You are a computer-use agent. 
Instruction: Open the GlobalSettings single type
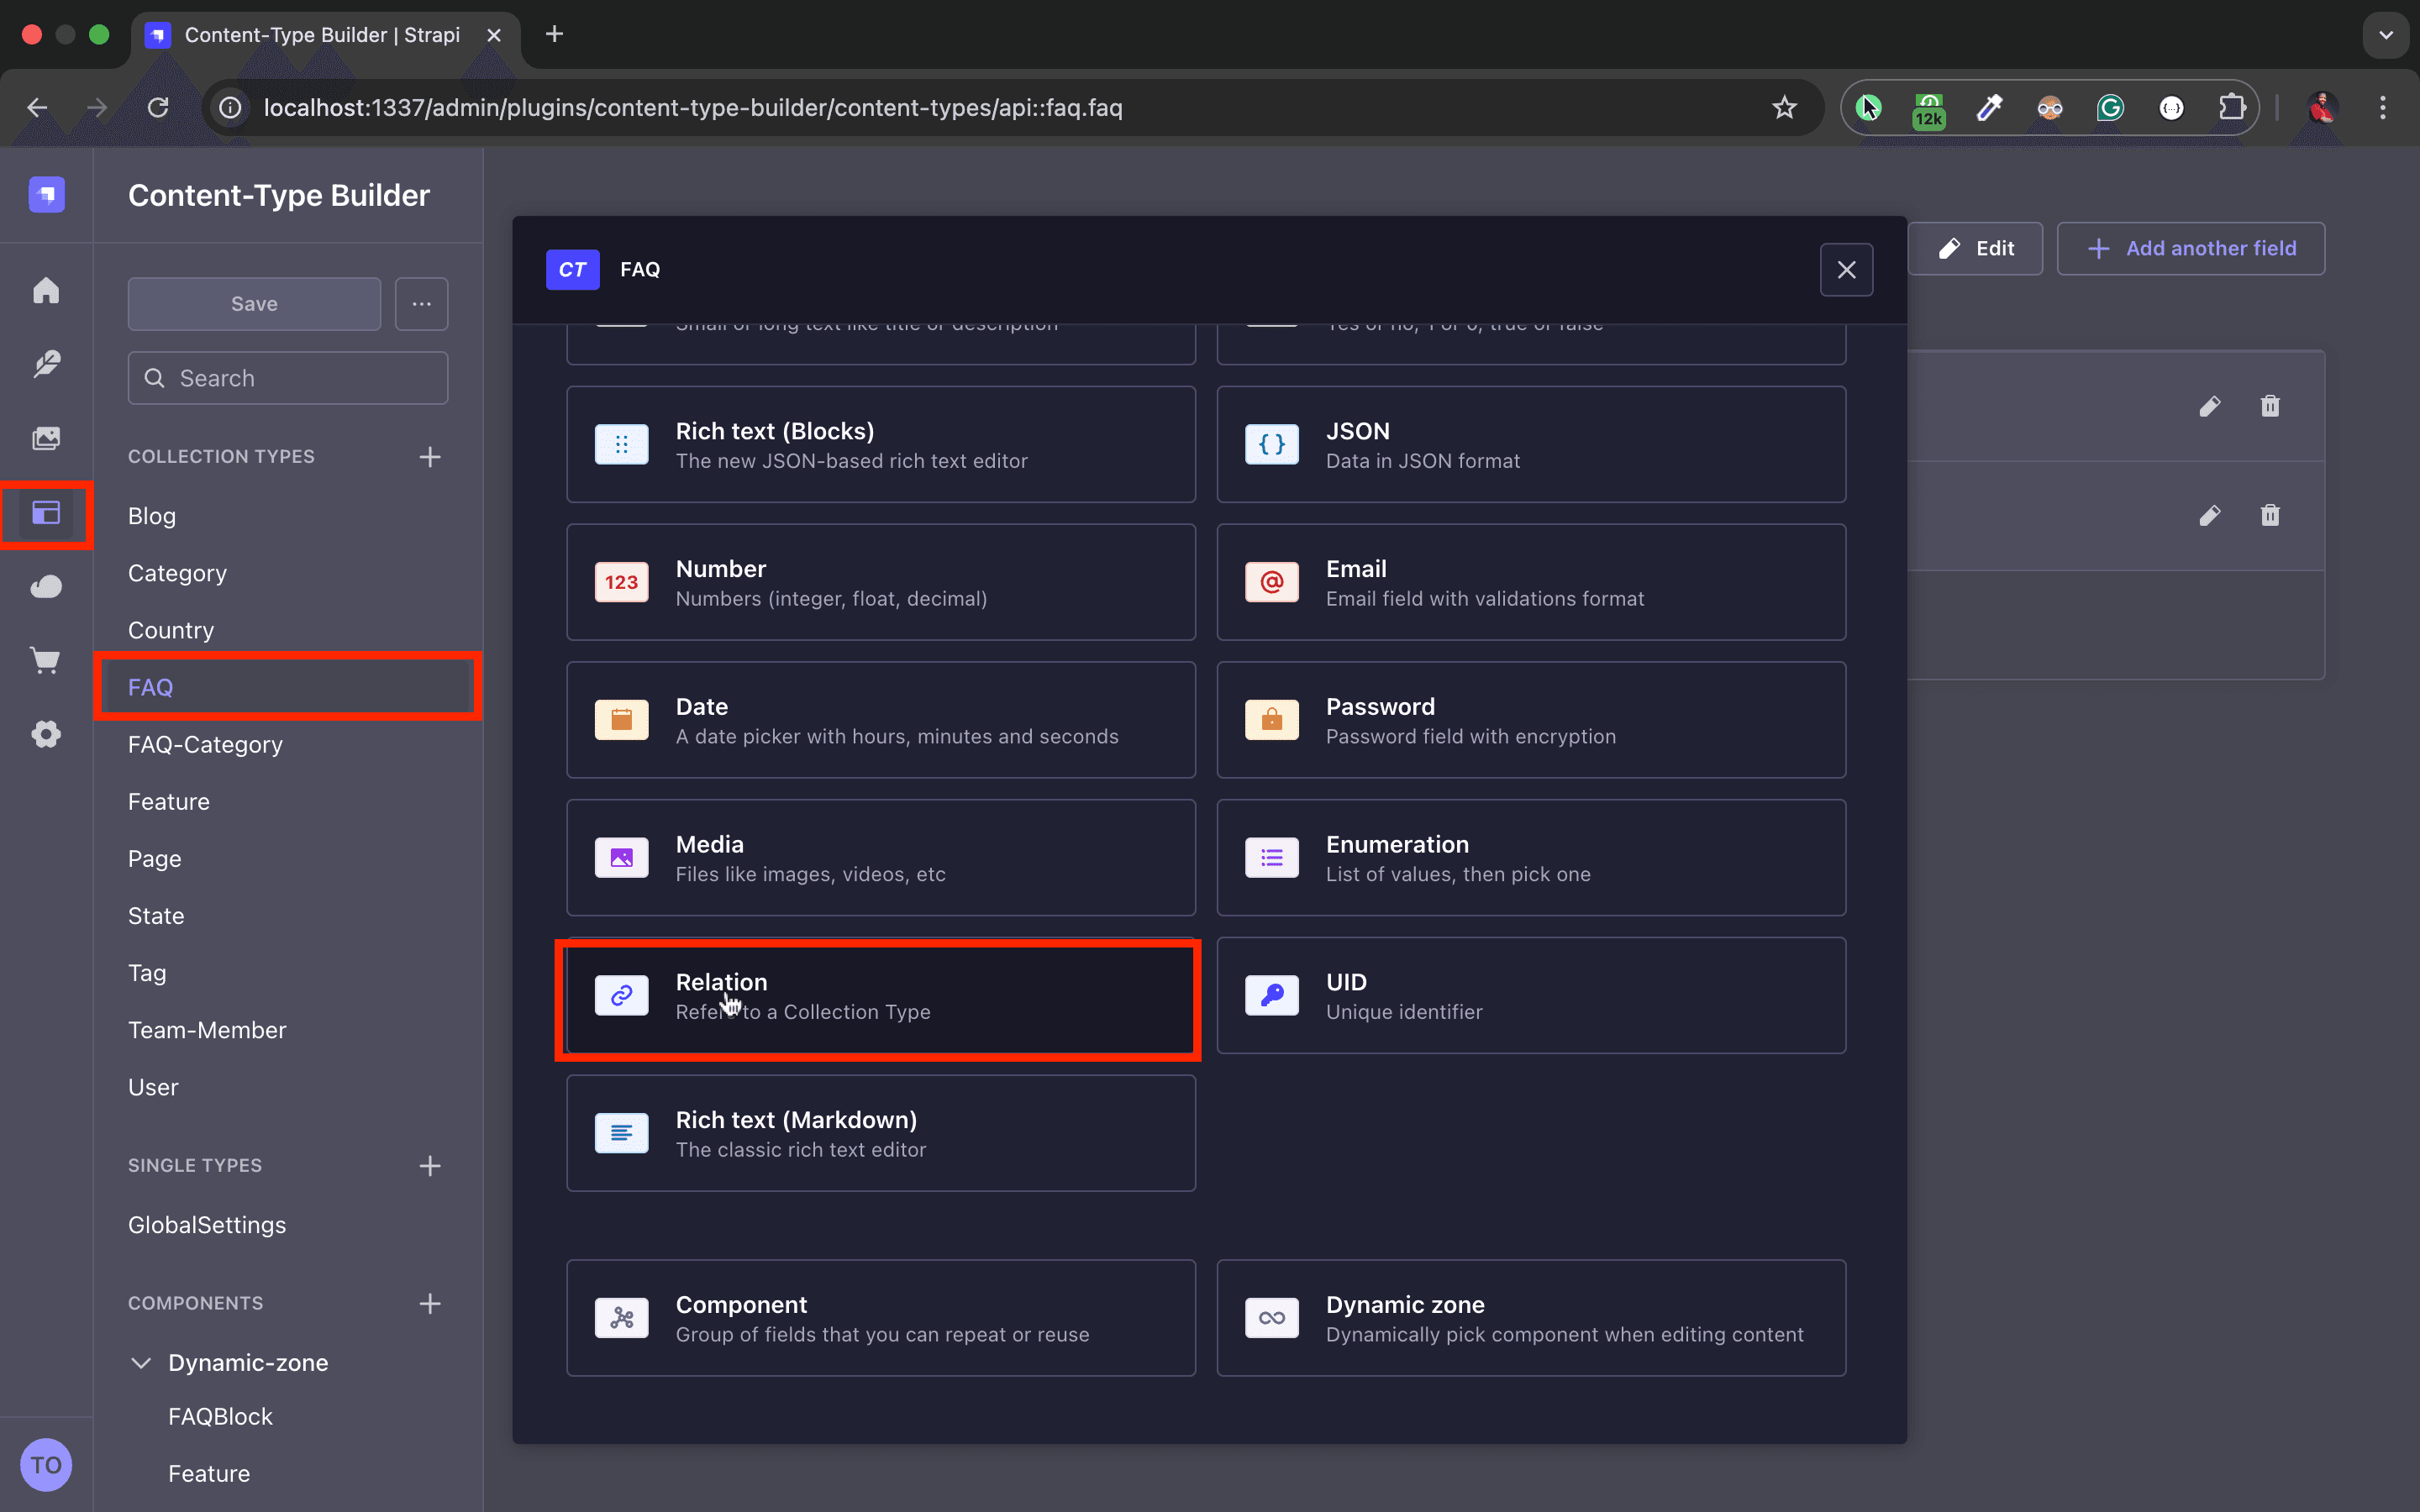coord(207,1225)
